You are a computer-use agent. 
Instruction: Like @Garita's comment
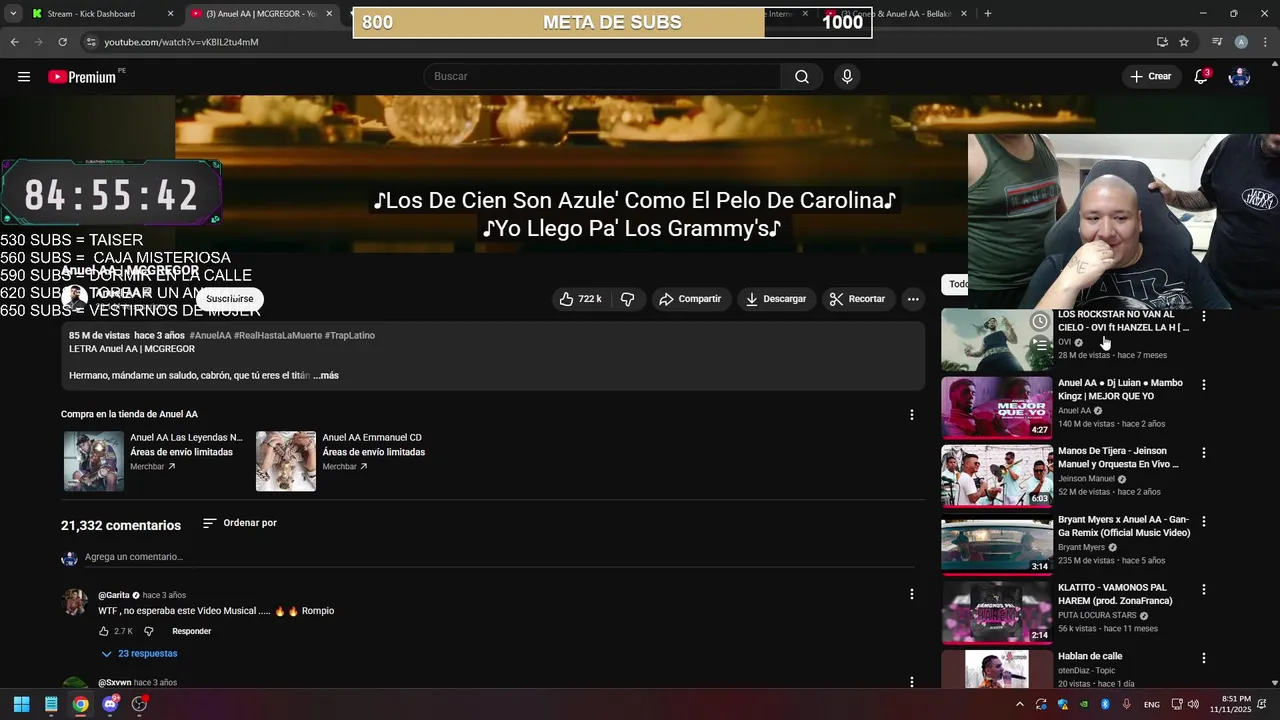[x=103, y=631]
